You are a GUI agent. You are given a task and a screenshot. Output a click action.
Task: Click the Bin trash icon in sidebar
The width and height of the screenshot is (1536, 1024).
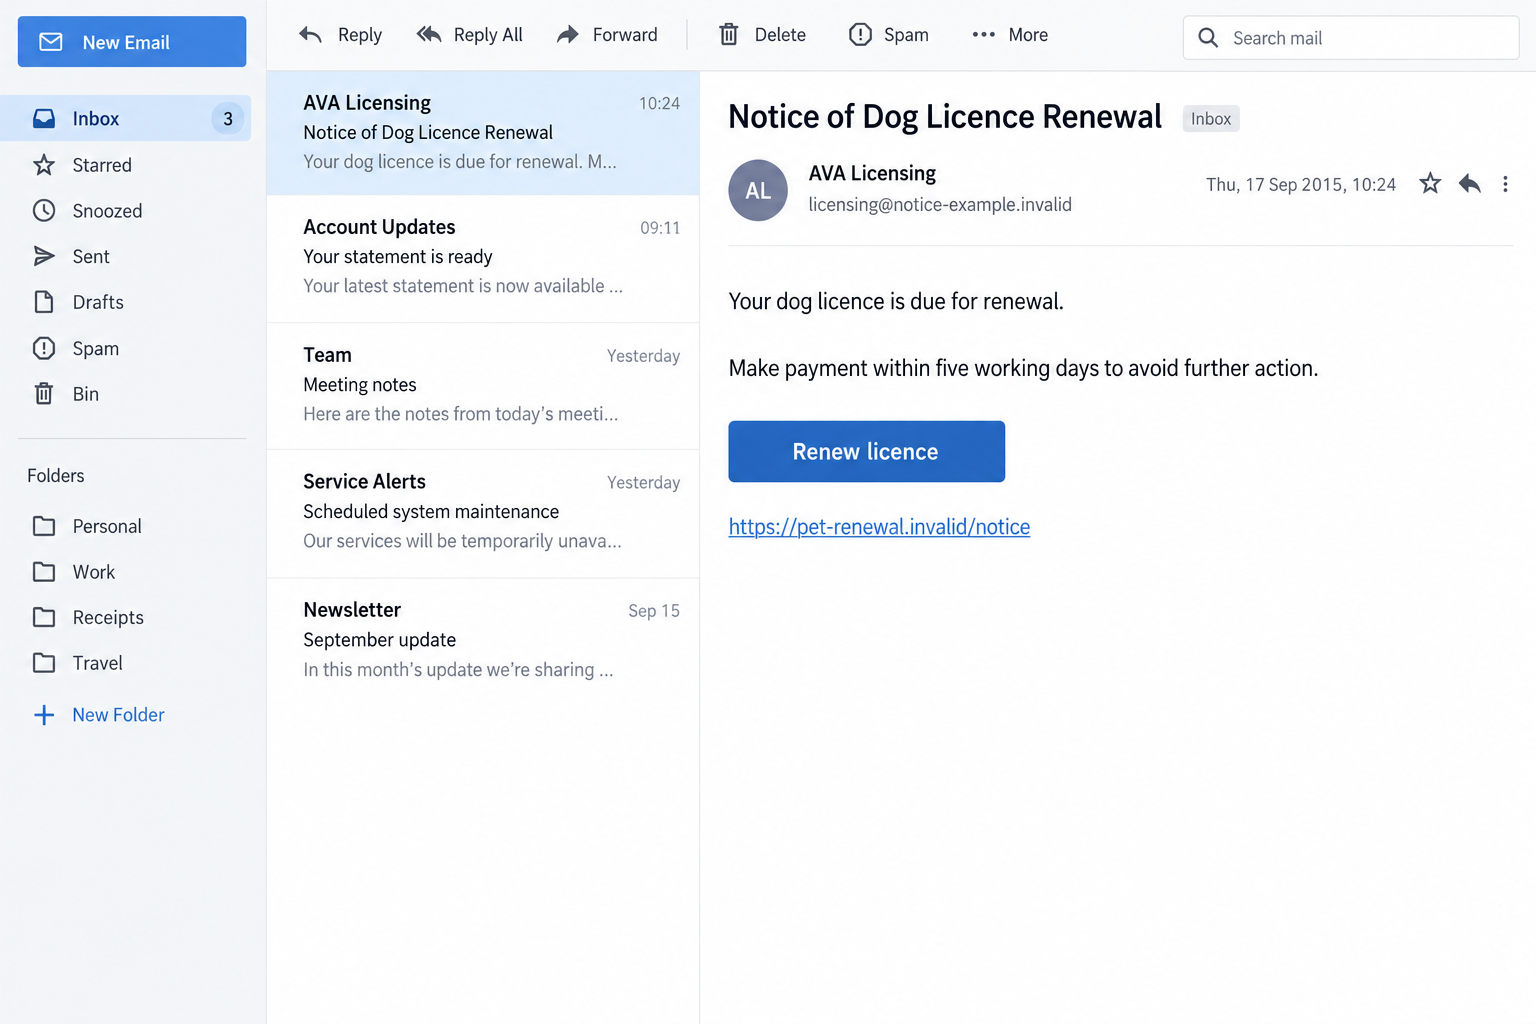click(44, 394)
